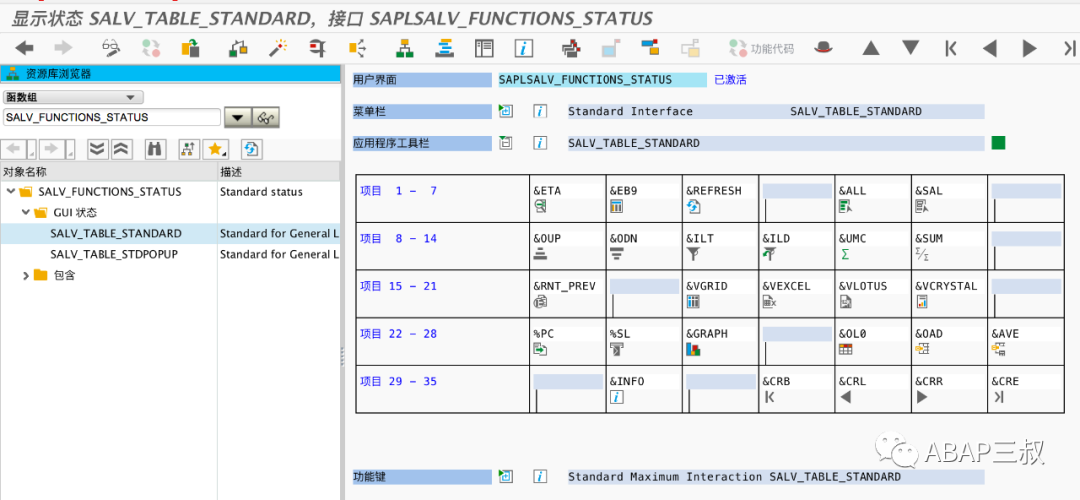Click the 对象名称 column header
This screenshot has width=1080, height=500.
pyautogui.click(x=109, y=171)
